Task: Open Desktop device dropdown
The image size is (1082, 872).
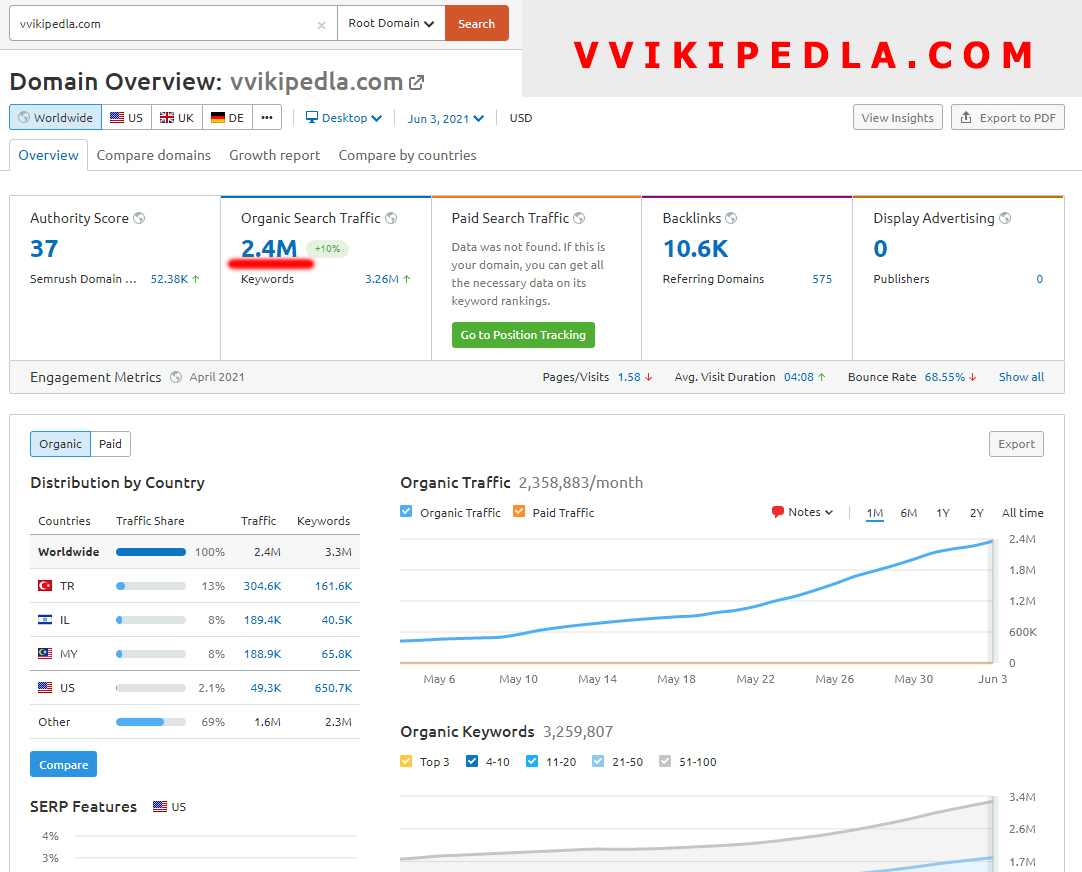Action: coord(344,118)
